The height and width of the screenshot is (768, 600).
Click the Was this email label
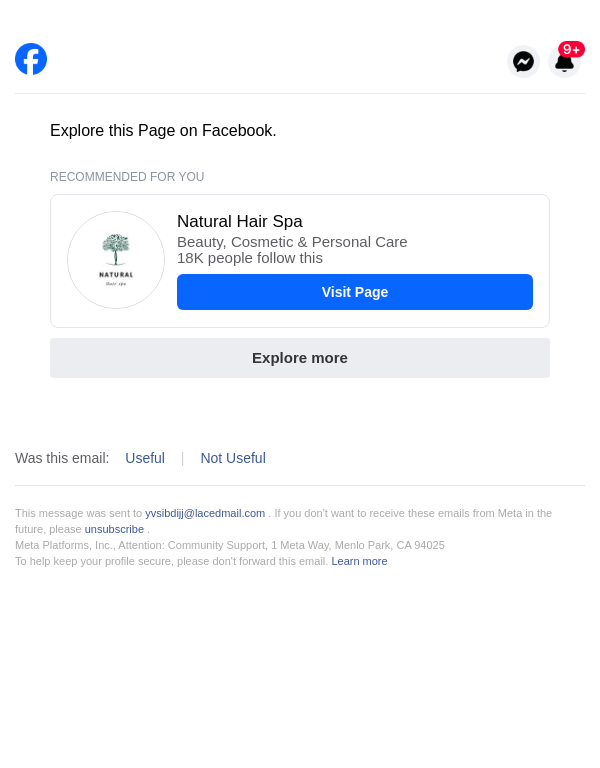pyautogui.click(x=62, y=458)
